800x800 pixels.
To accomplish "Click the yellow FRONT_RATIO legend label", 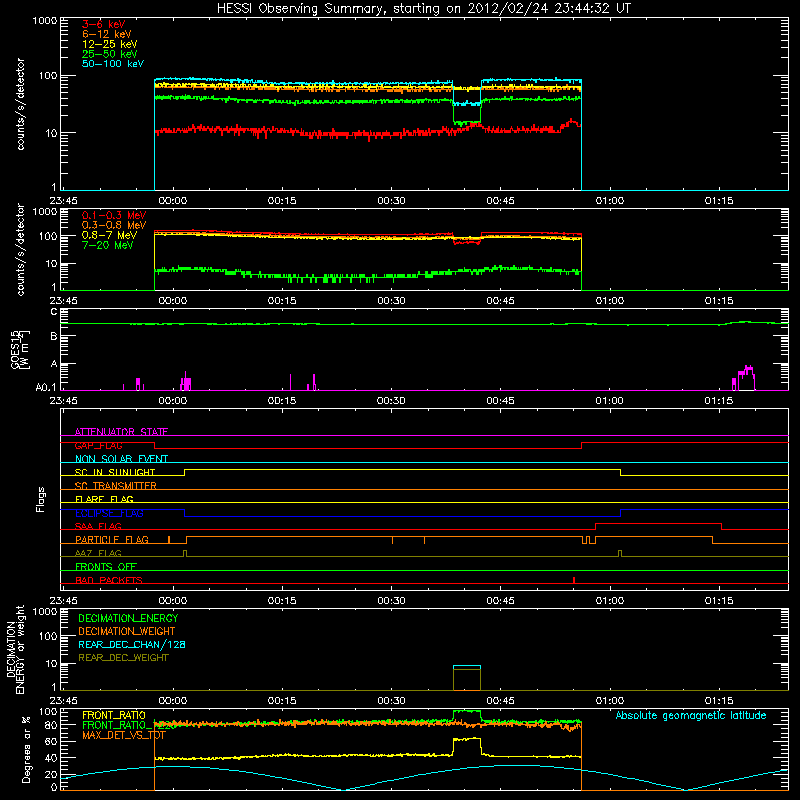I will tap(114, 715).
